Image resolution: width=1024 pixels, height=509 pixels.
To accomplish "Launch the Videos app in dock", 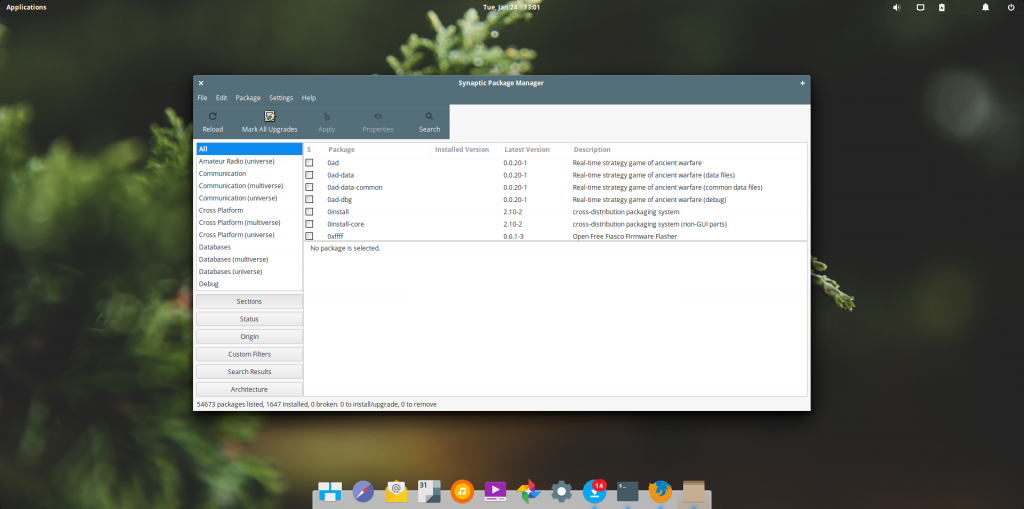I will point(495,491).
